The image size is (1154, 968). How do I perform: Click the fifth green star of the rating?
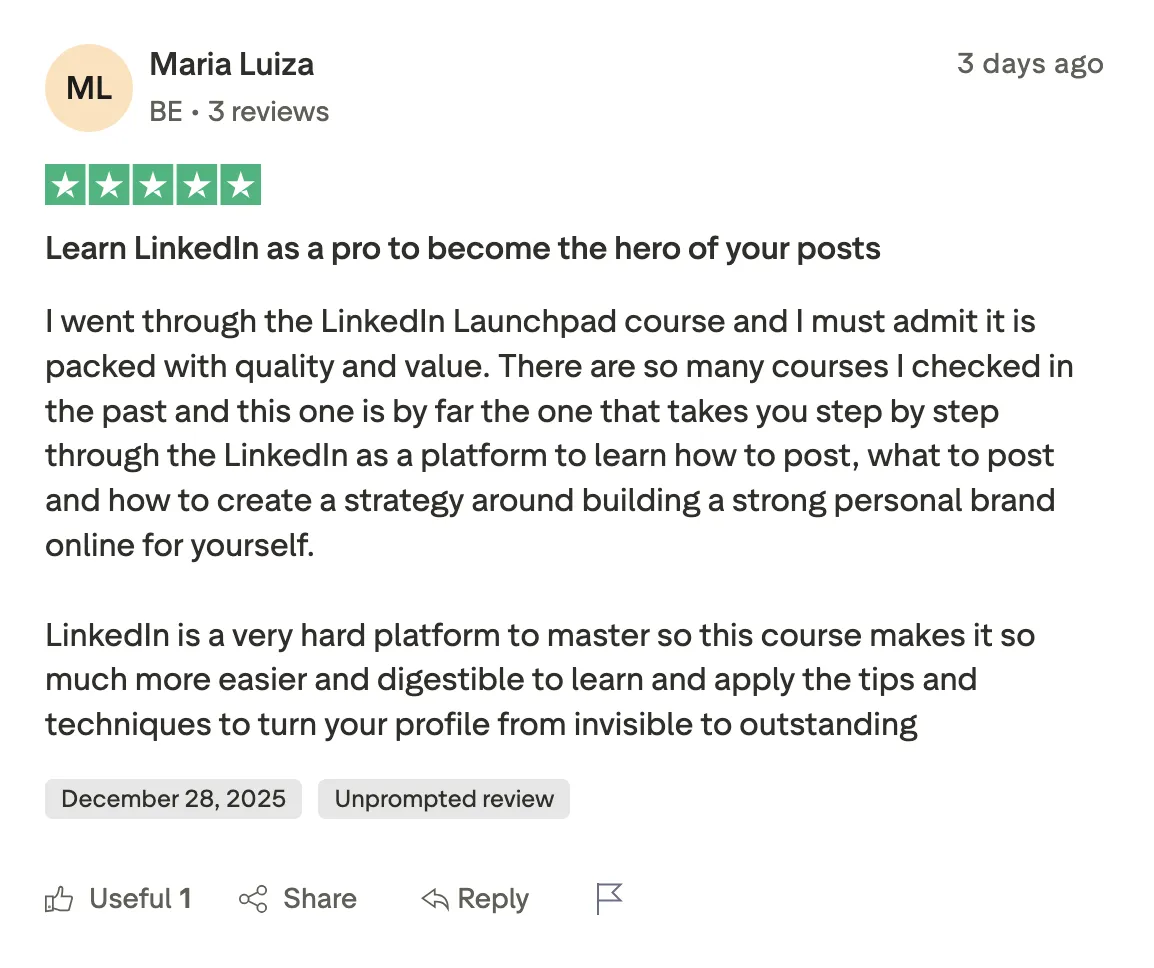pyautogui.click(x=240, y=184)
